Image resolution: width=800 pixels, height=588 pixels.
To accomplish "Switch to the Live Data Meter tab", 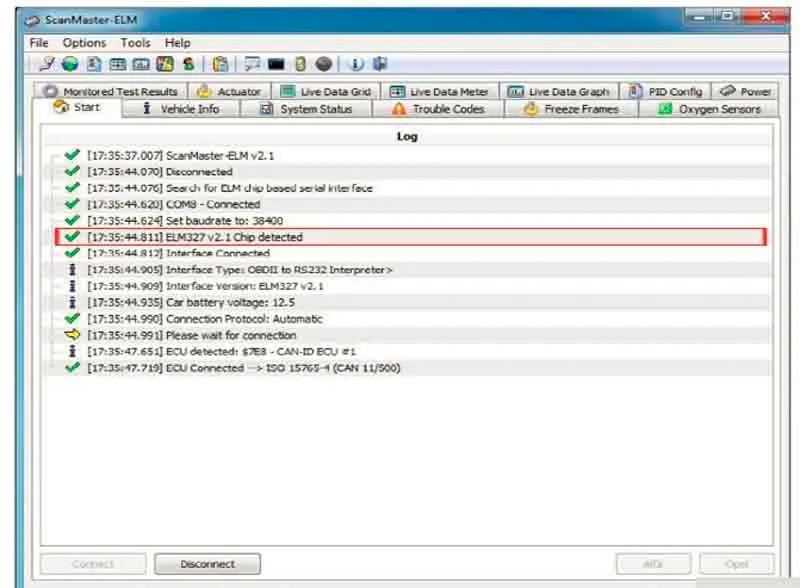I will (440, 91).
